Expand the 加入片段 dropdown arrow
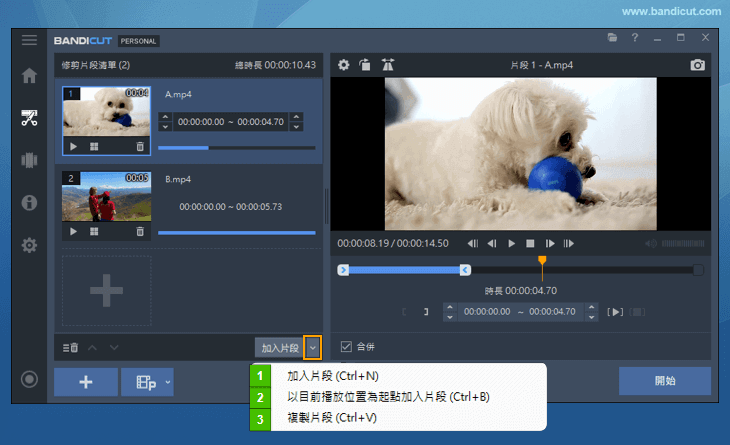 point(313,348)
